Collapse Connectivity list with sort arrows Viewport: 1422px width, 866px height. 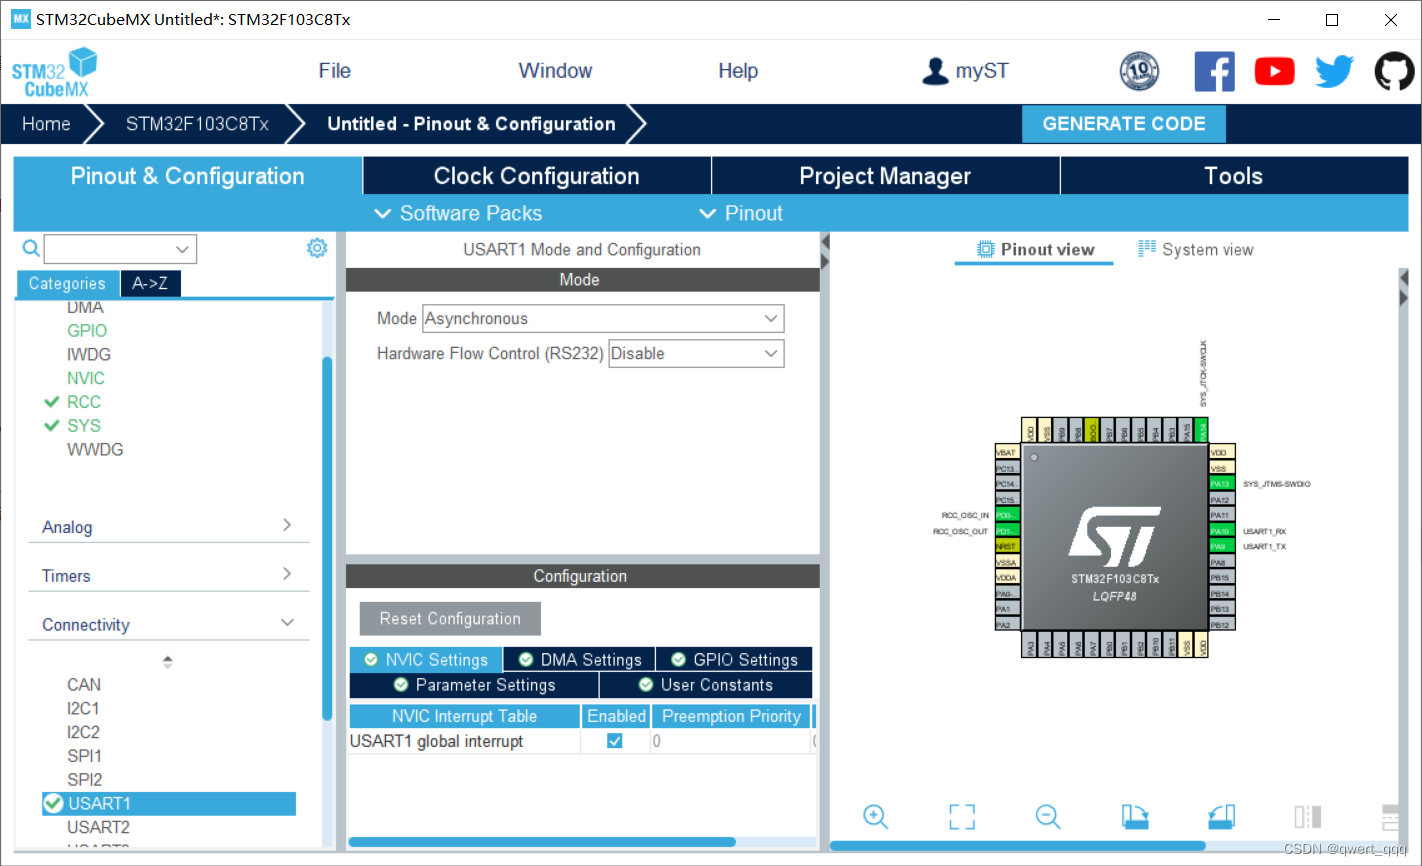[167, 662]
